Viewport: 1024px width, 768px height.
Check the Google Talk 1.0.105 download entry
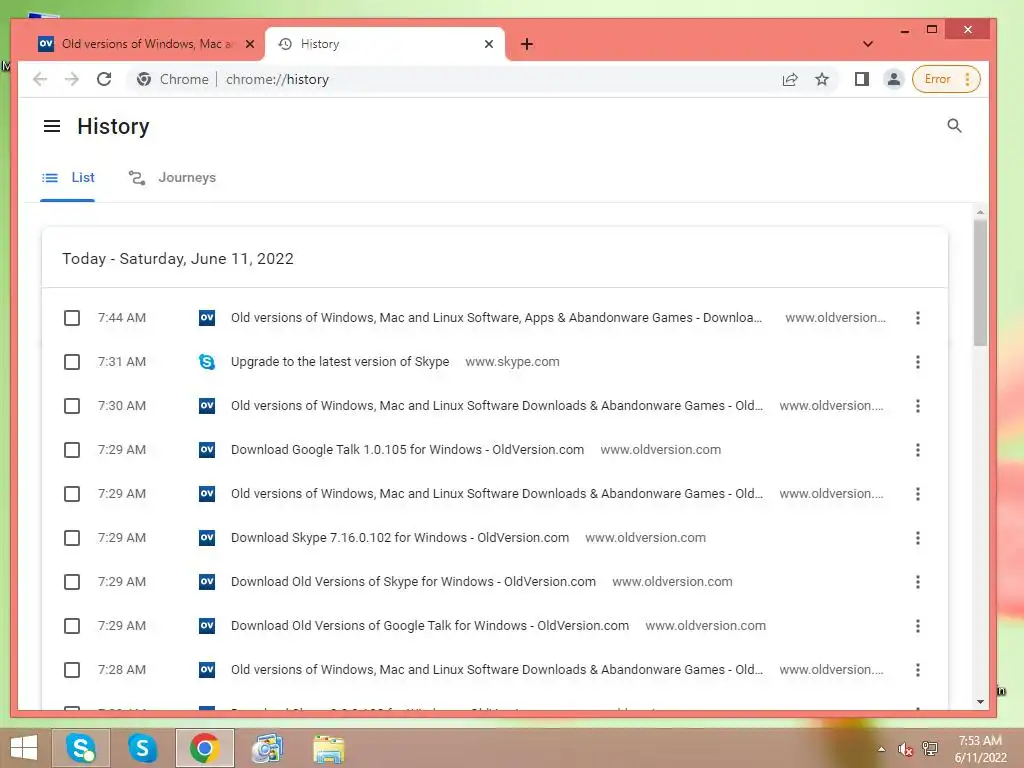coord(72,450)
